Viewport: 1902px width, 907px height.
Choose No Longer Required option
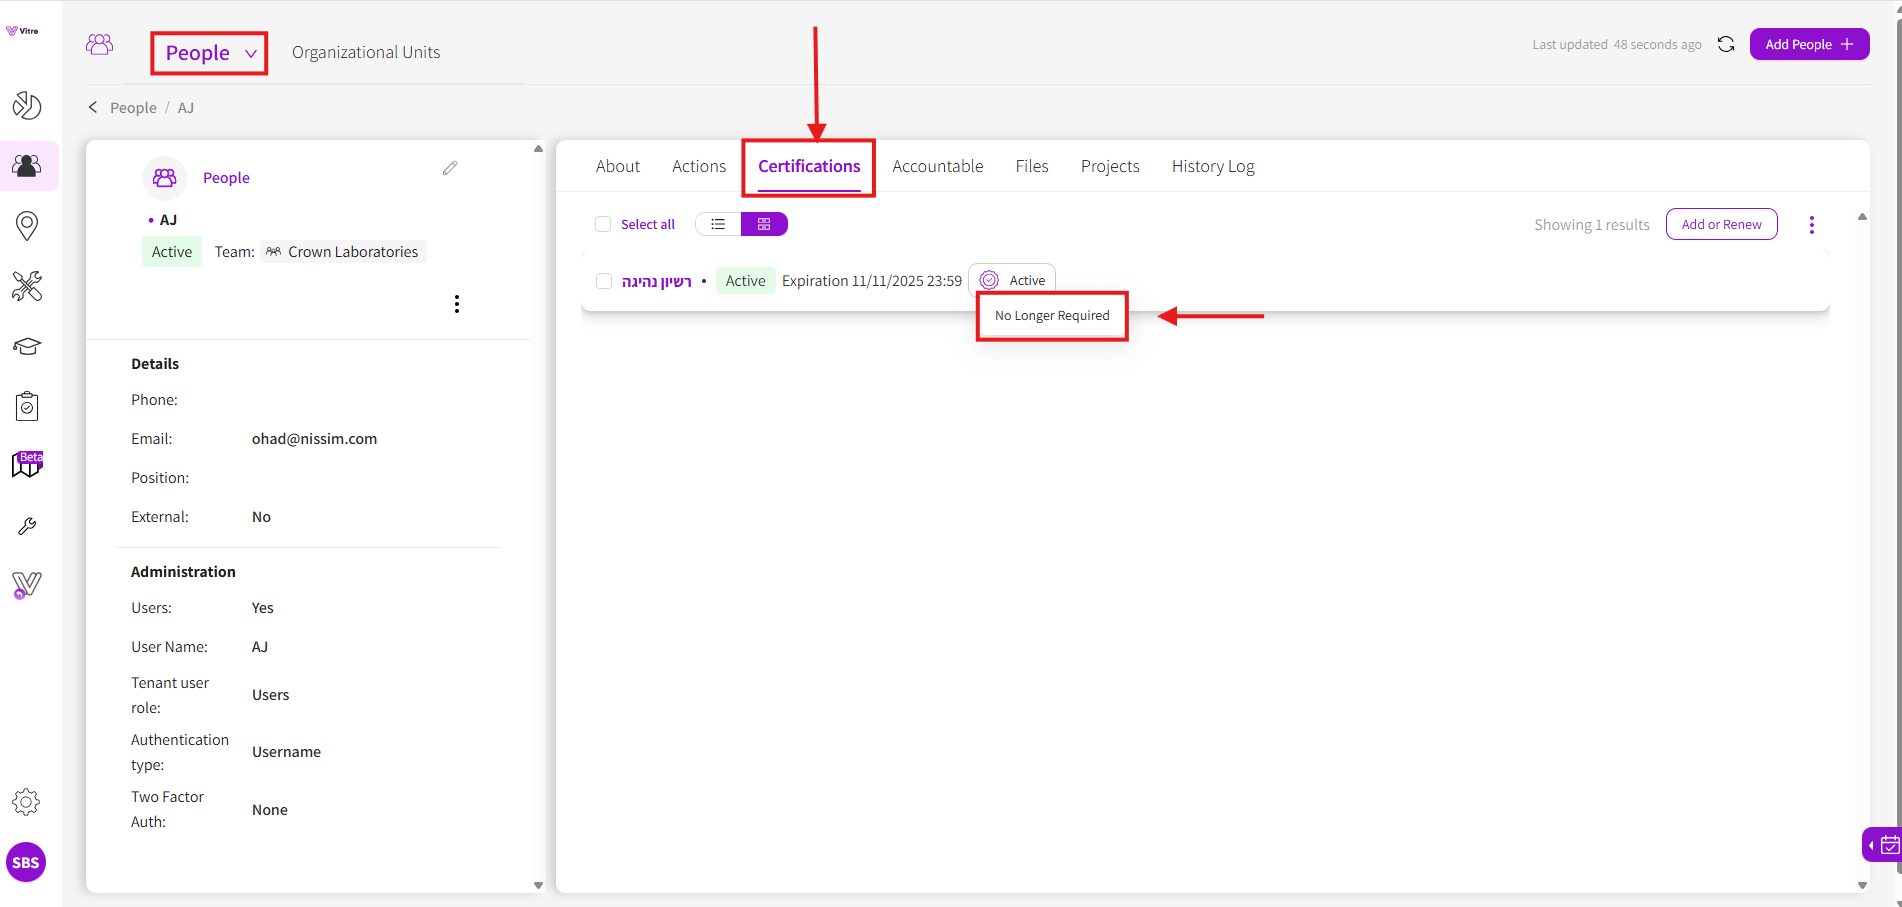pos(1052,316)
